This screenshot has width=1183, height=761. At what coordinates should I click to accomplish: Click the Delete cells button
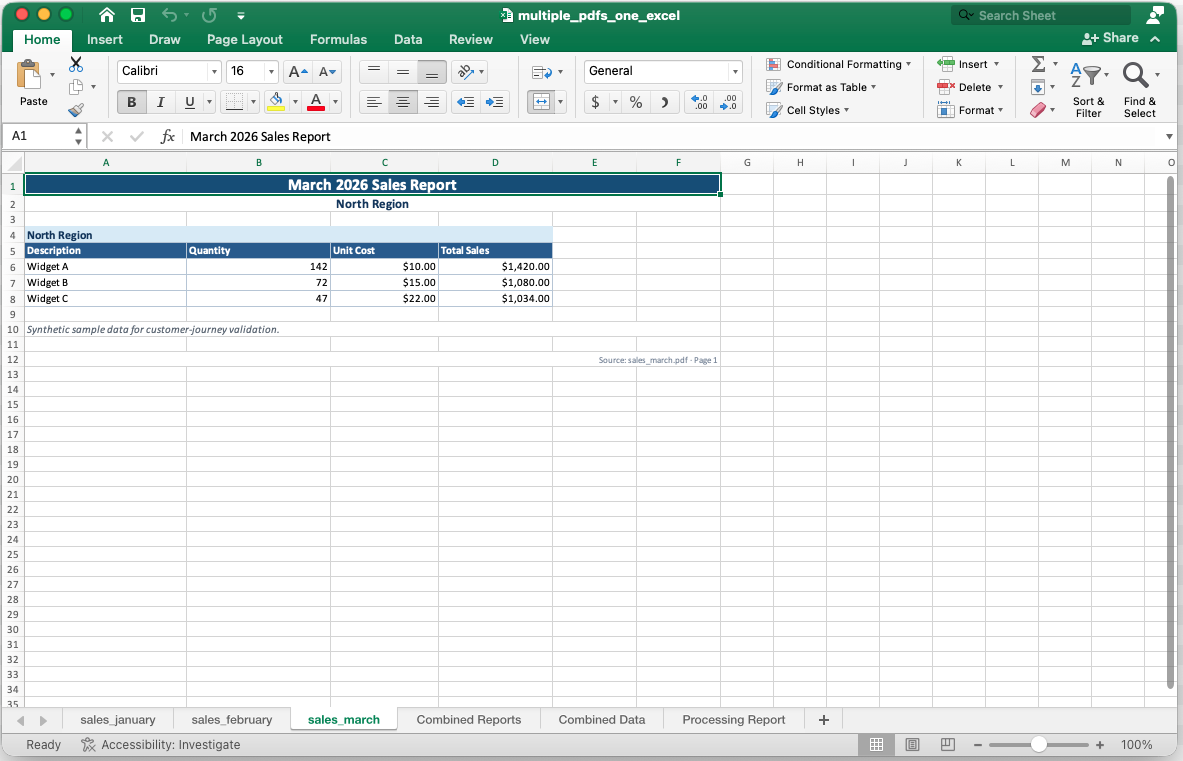pos(970,87)
